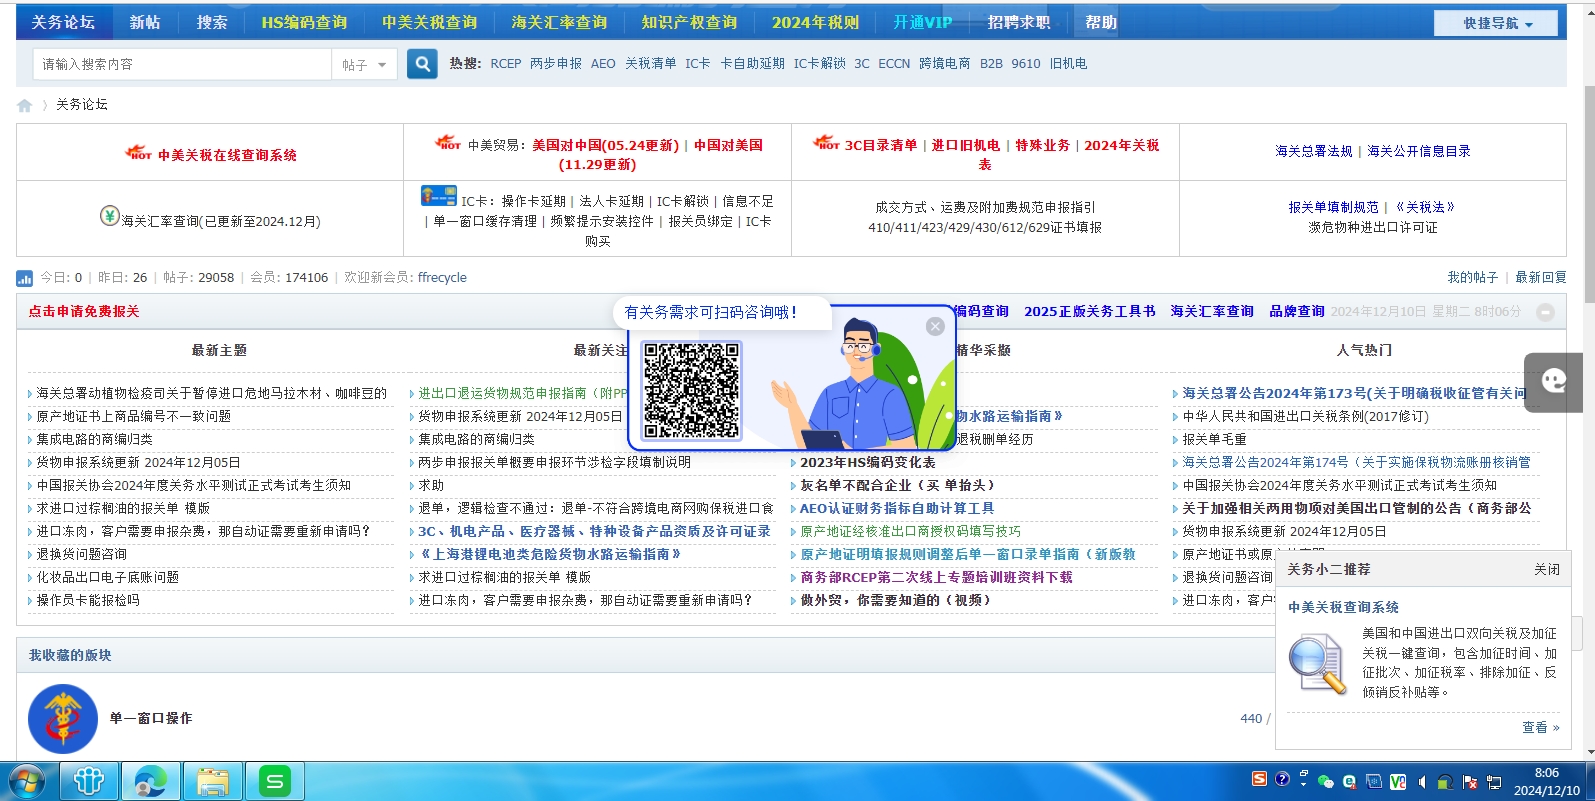Open the green S app on taskbar
This screenshot has height=801, width=1595.
pyautogui.click(x=275, y=781)
